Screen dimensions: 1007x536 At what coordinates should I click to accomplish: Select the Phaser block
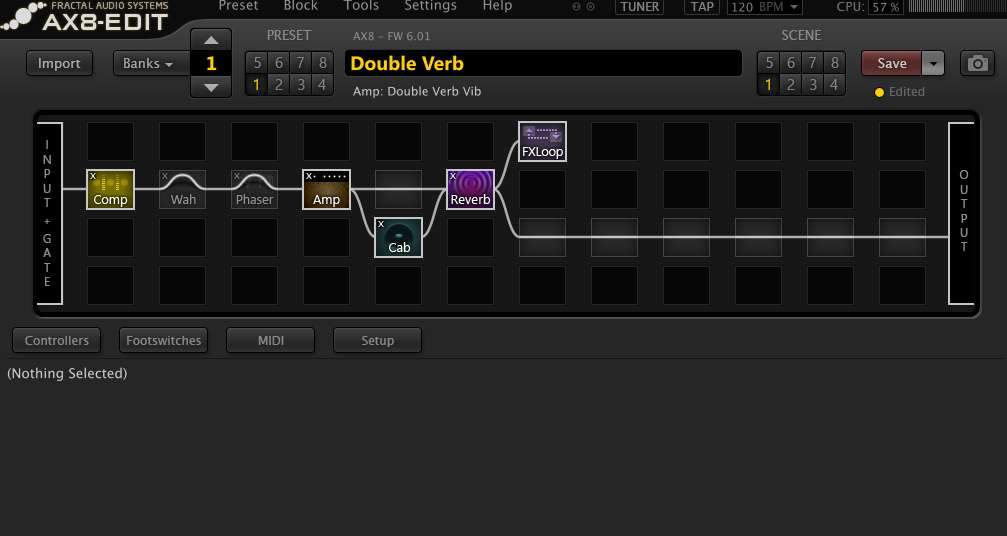[254, 189]
